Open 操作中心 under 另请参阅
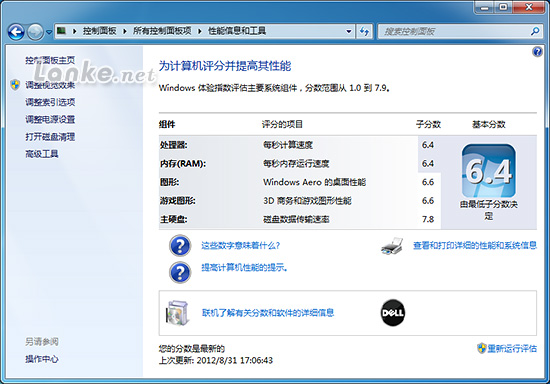 click(x=42, y=359)
